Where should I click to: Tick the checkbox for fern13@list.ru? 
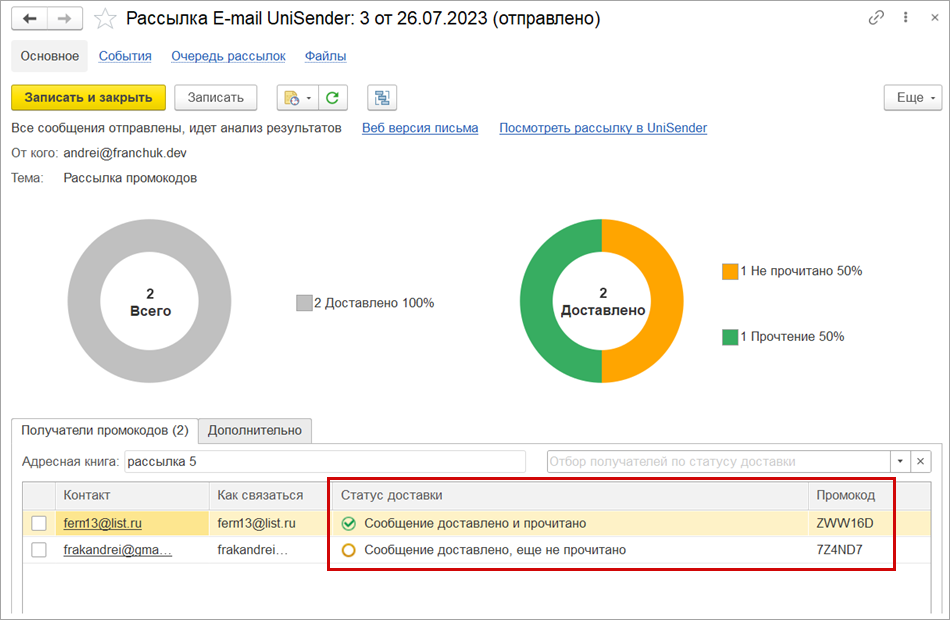click(x=39, y=523)
